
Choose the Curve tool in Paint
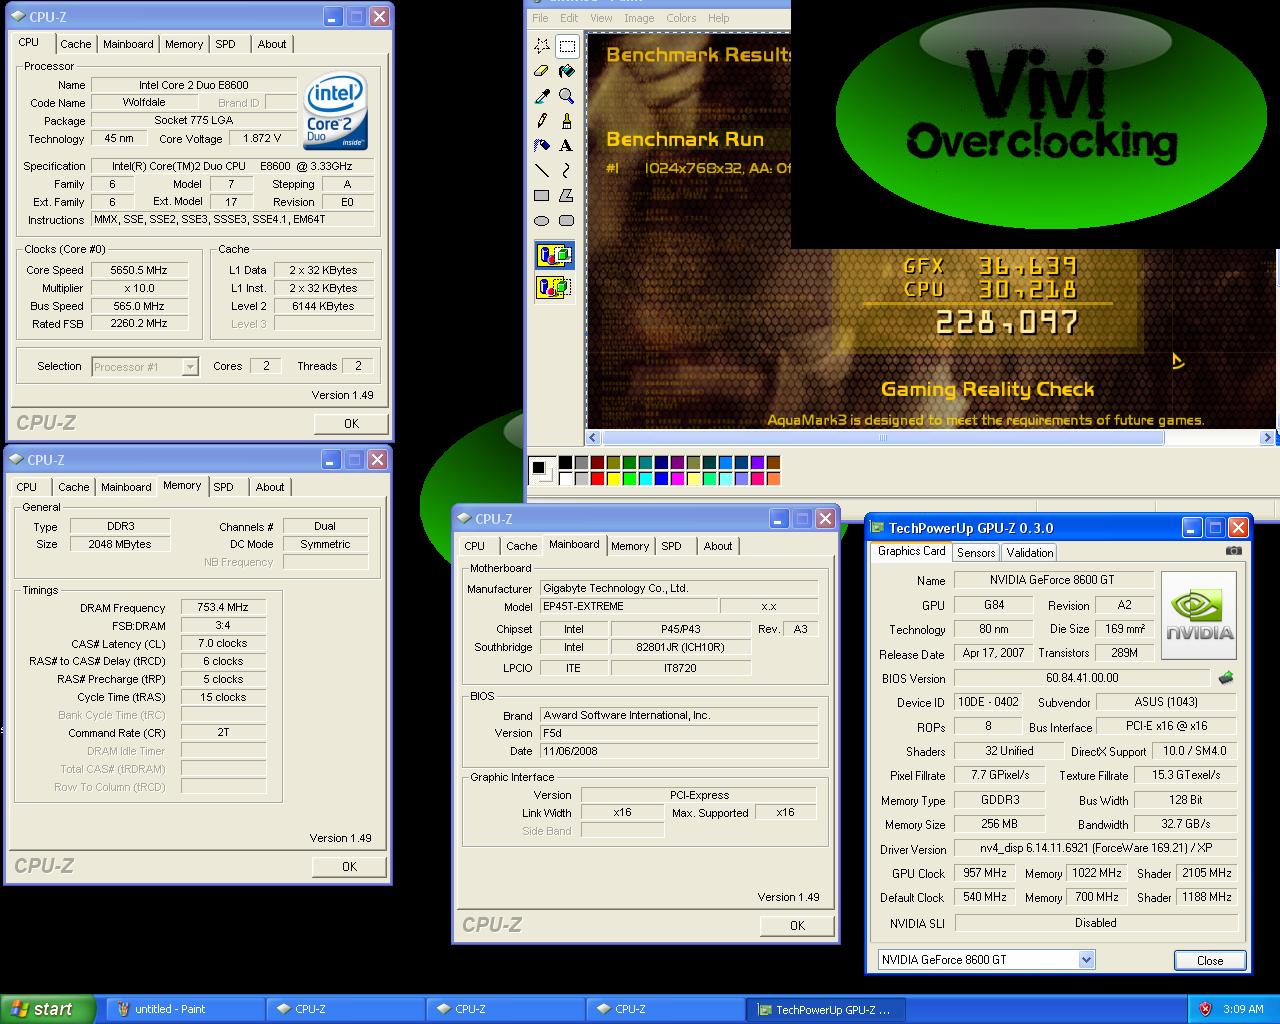pos(567,171)
